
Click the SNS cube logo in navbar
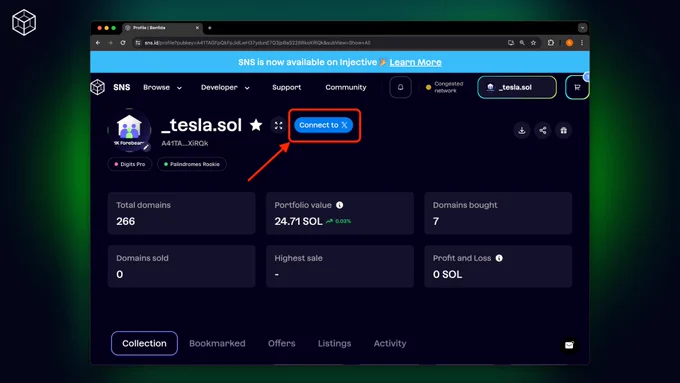coord(98,87)
